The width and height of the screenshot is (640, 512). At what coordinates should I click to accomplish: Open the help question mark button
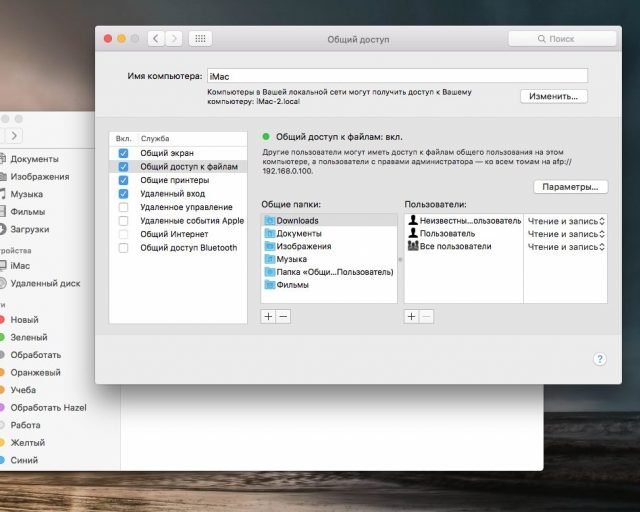[599, 359]
